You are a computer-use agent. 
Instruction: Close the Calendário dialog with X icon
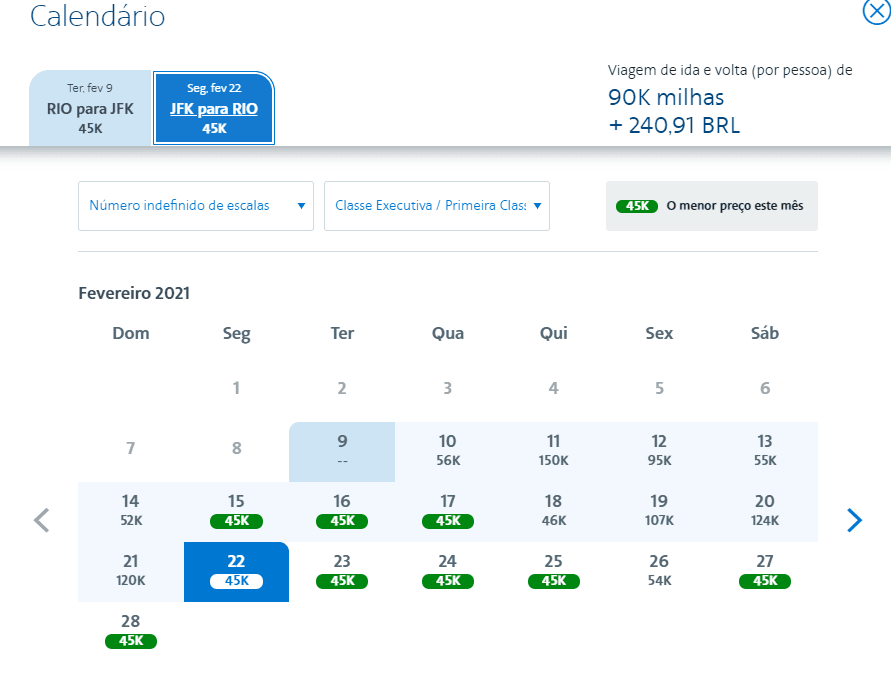click(876, 12)
